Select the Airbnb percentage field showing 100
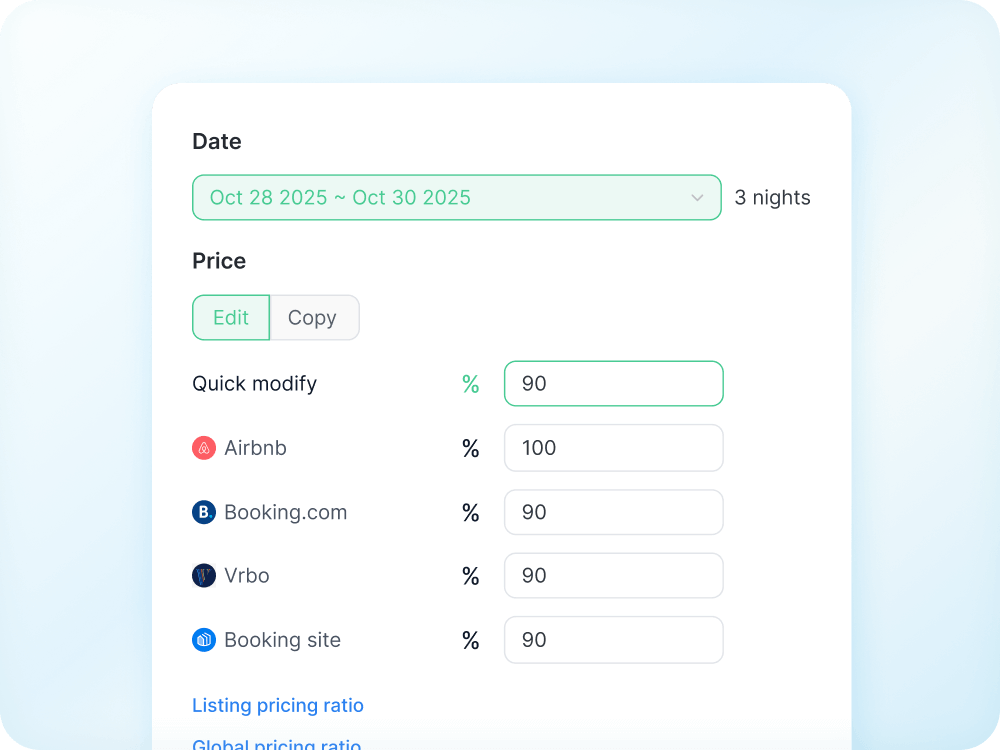This screenshot has width=1000, height=750. click(x=613, y=448)
